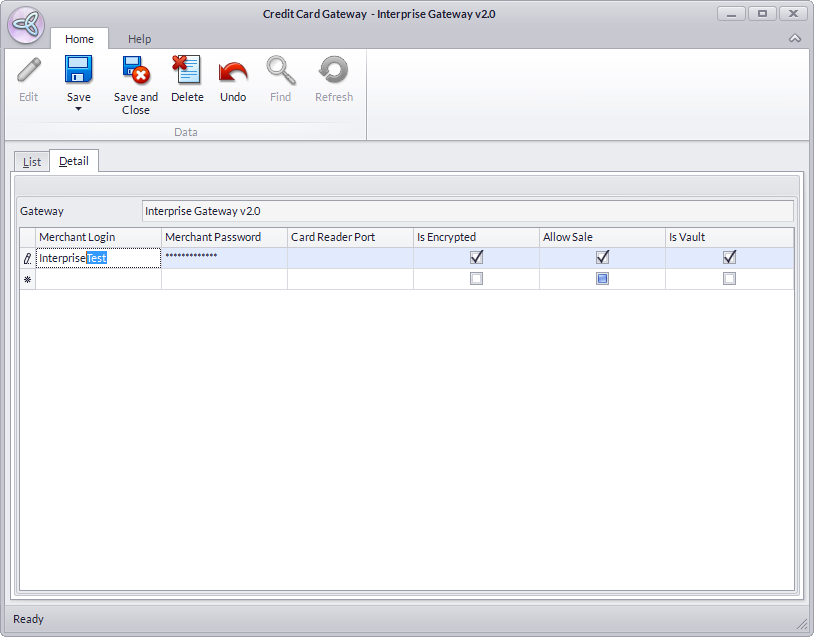Click the Edit pencil icon

pyautogui.click(x=29, y=70)
